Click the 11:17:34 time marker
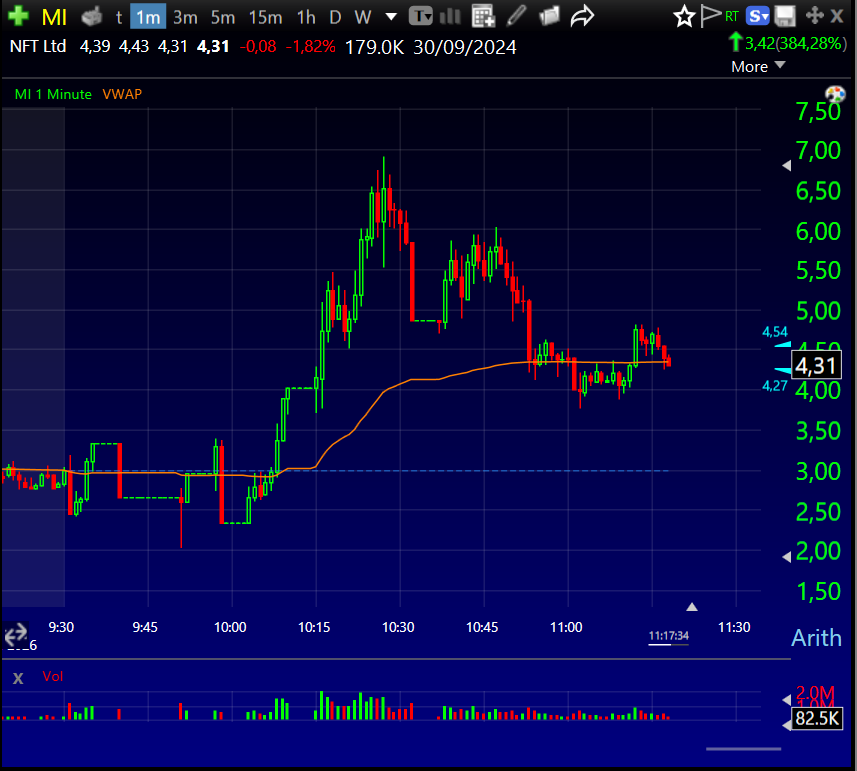 coord(668,636)
